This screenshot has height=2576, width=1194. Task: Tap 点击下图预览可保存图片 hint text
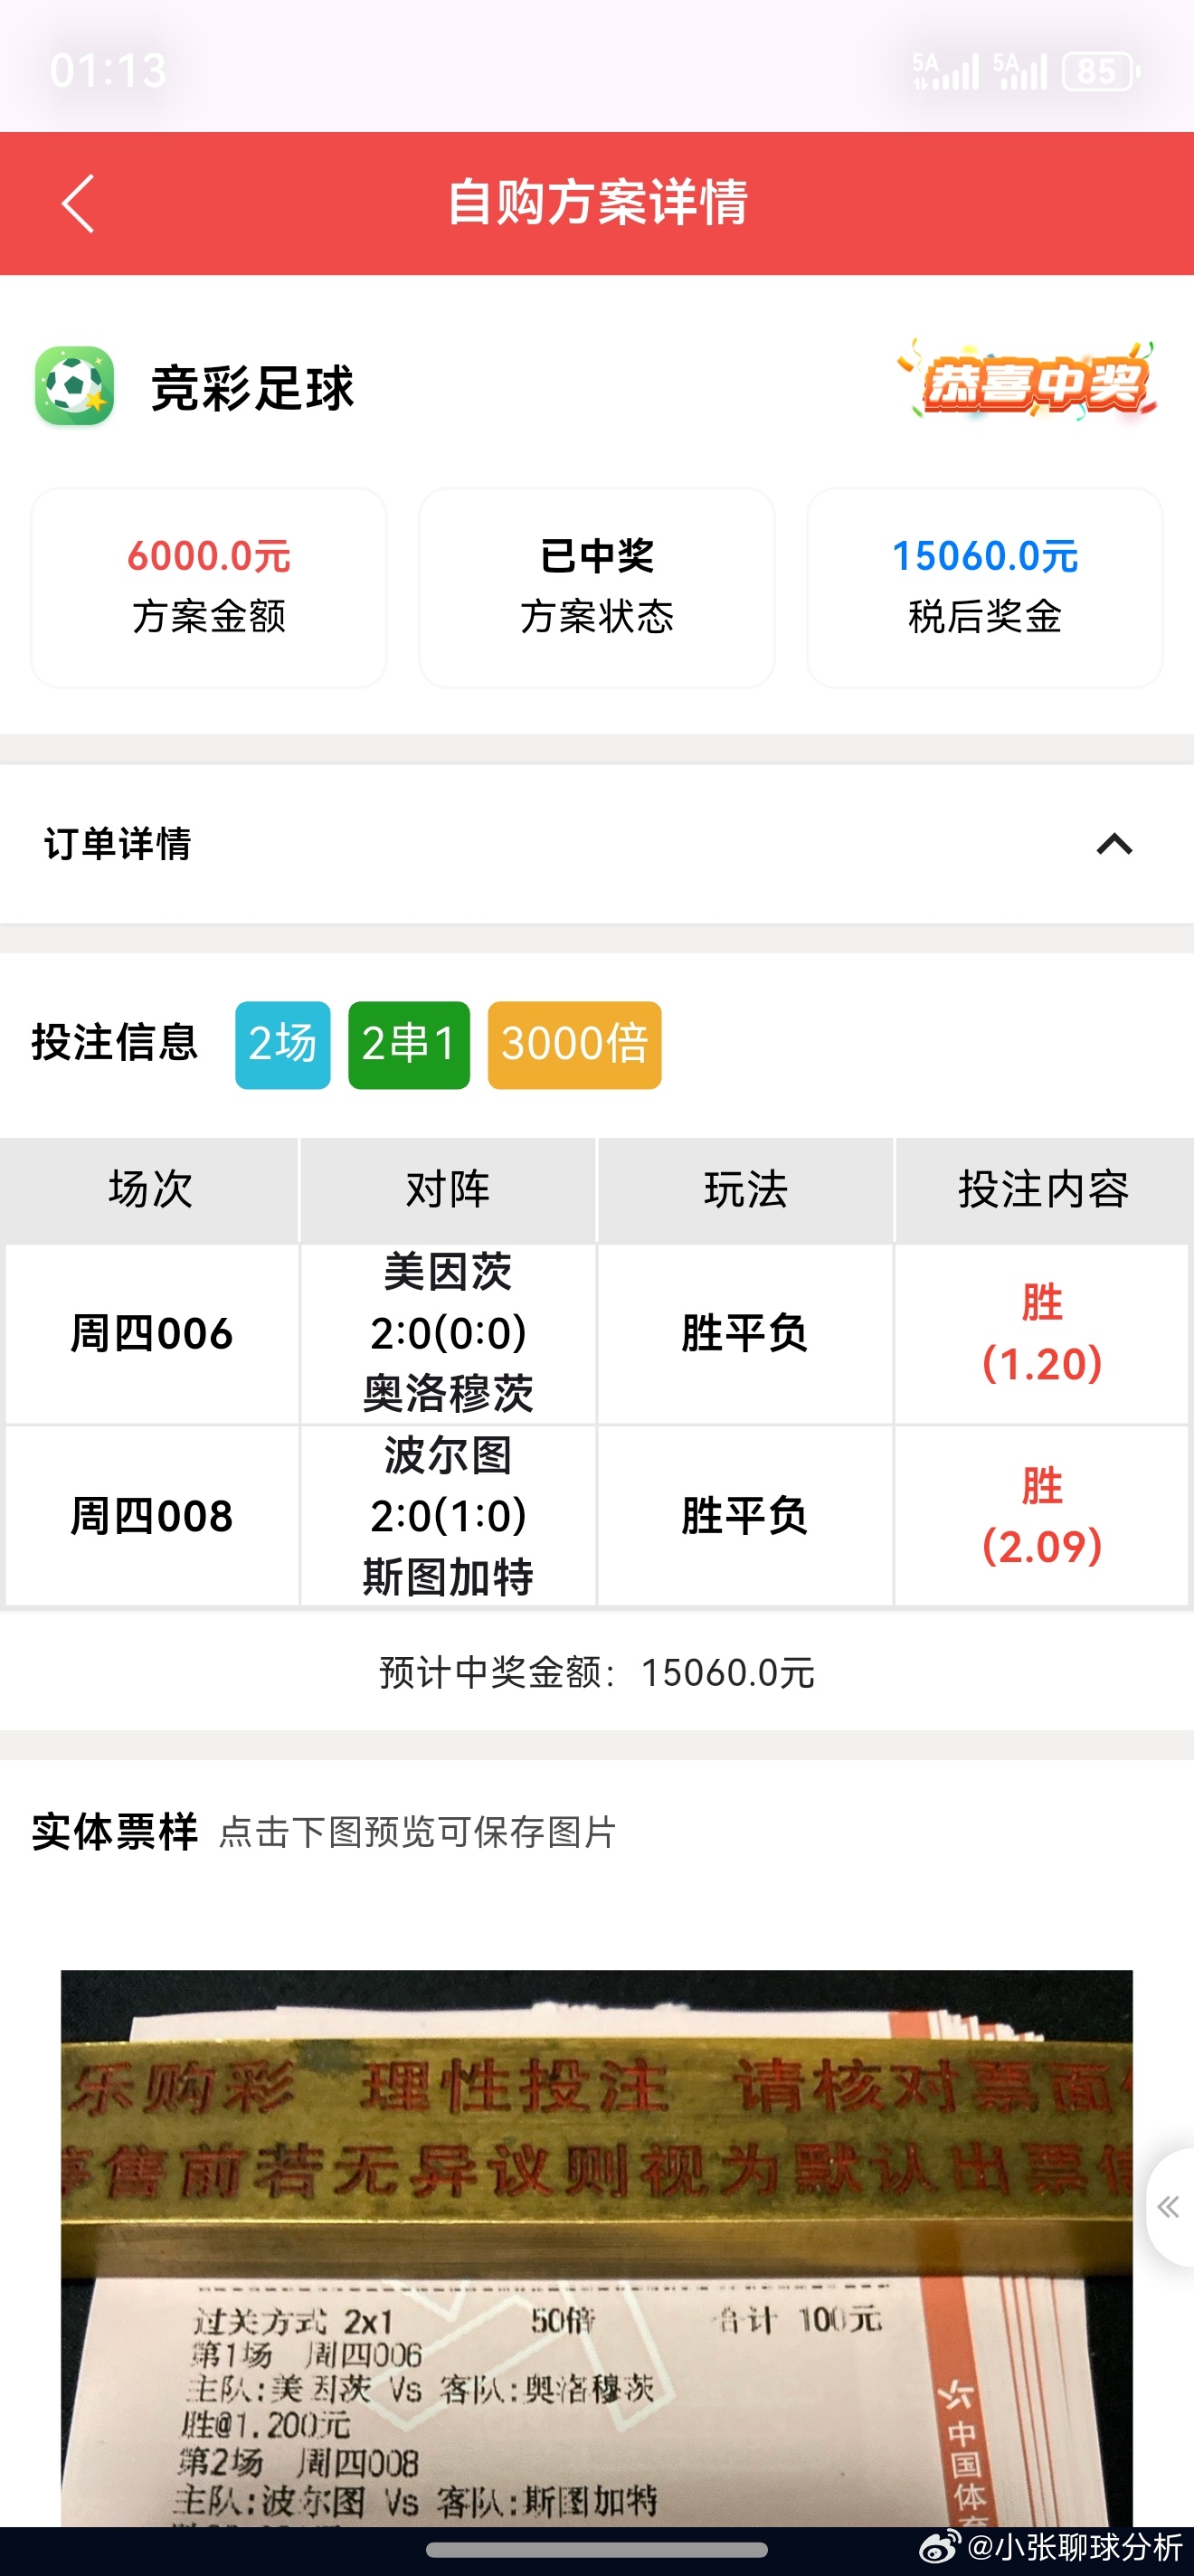418,1828
